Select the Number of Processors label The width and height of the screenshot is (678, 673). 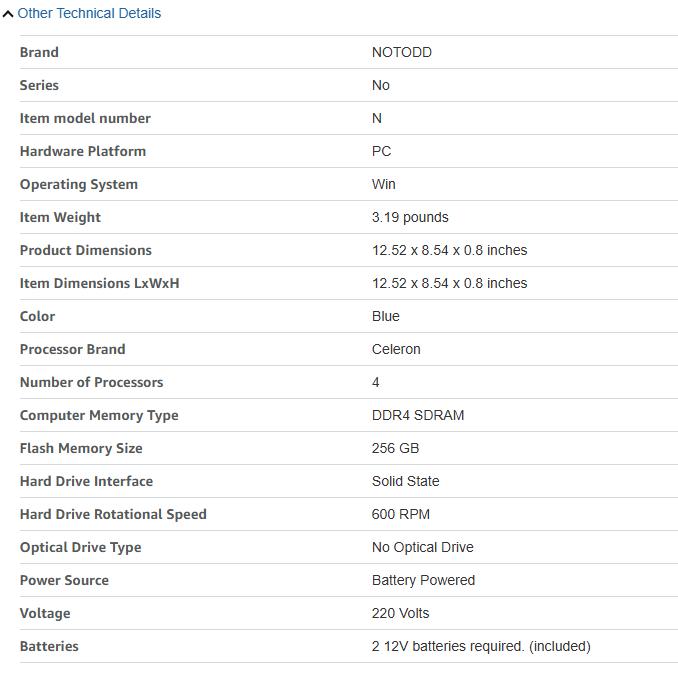[x=91, y=382]
